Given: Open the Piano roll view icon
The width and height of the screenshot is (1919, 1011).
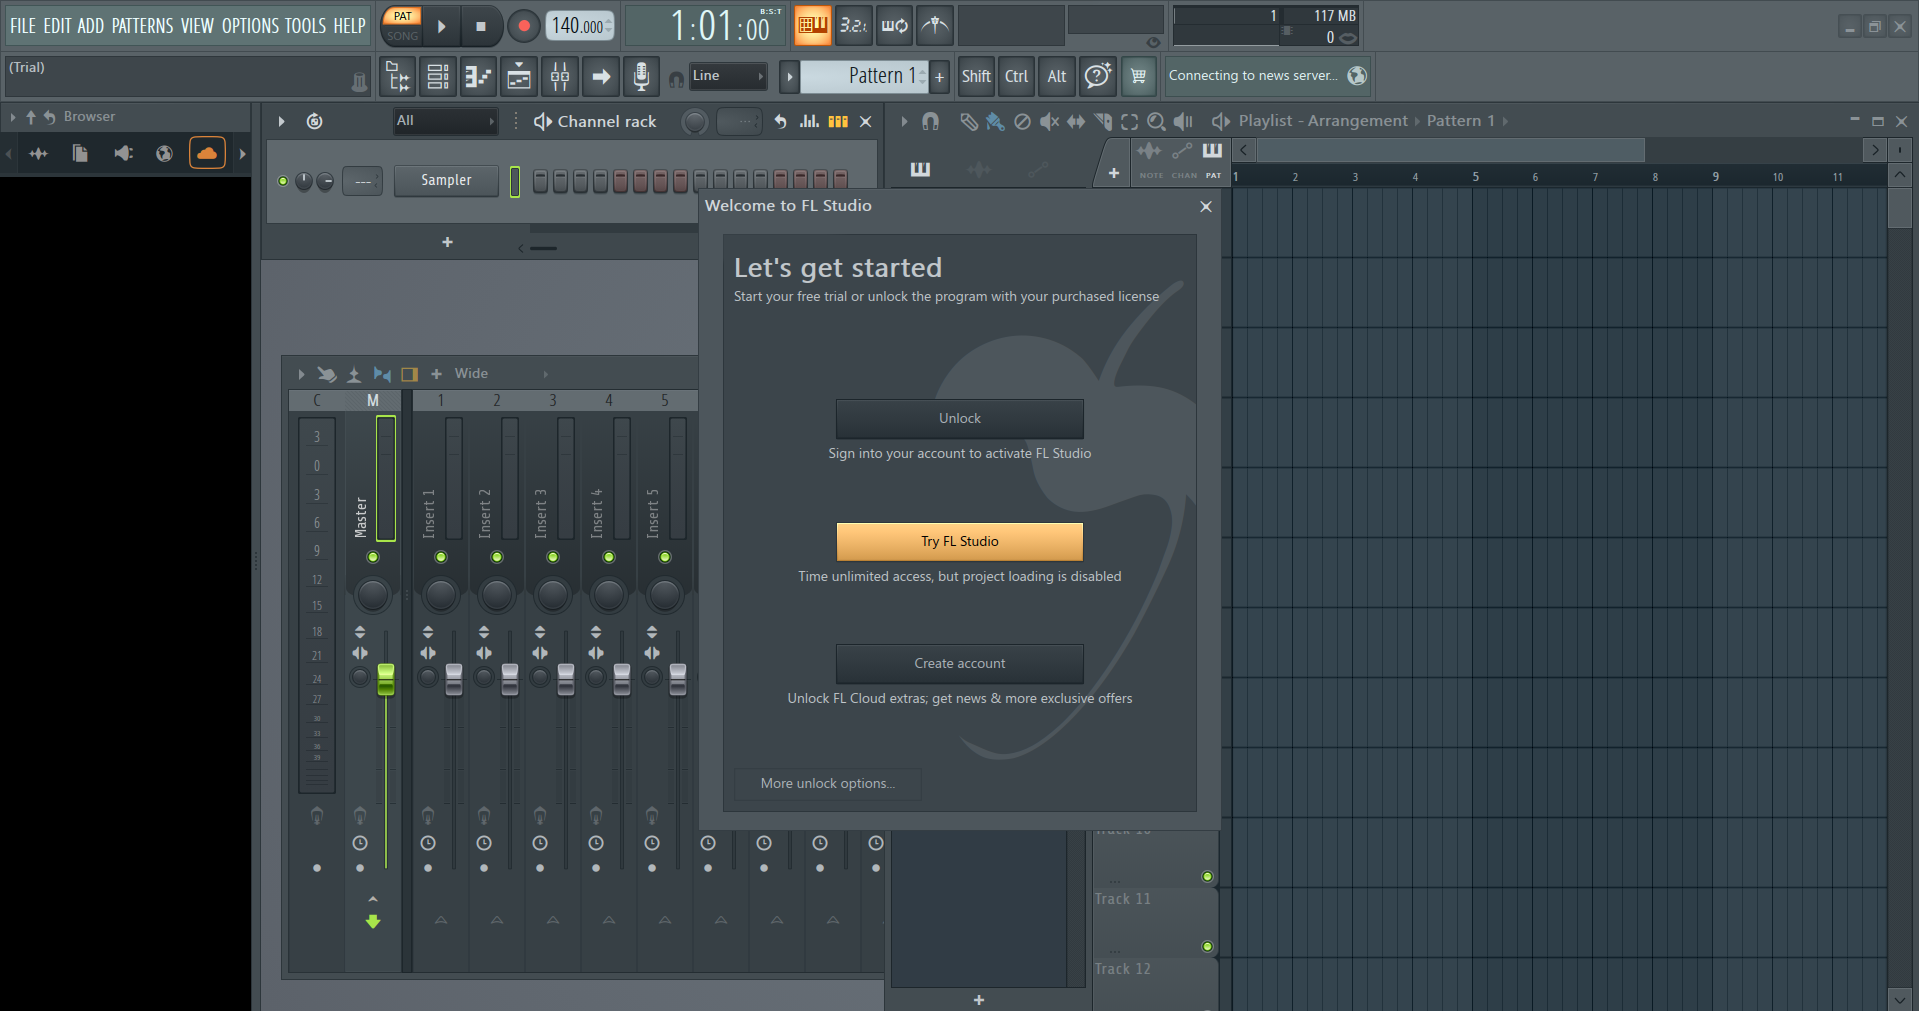Looking at the screenshot, I should 478,76.
